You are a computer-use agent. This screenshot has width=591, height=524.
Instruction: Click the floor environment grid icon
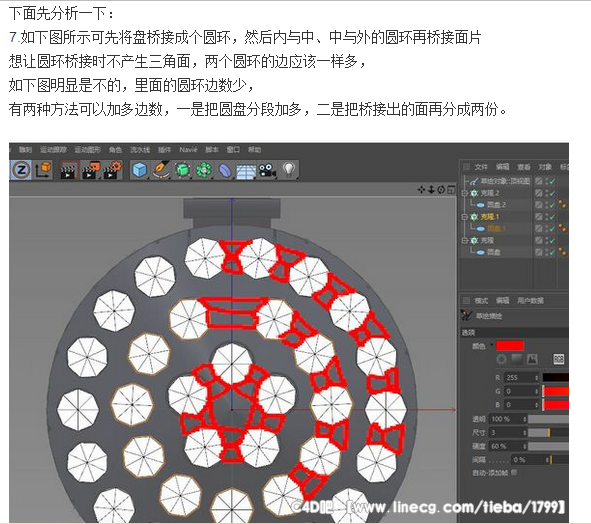246,171
